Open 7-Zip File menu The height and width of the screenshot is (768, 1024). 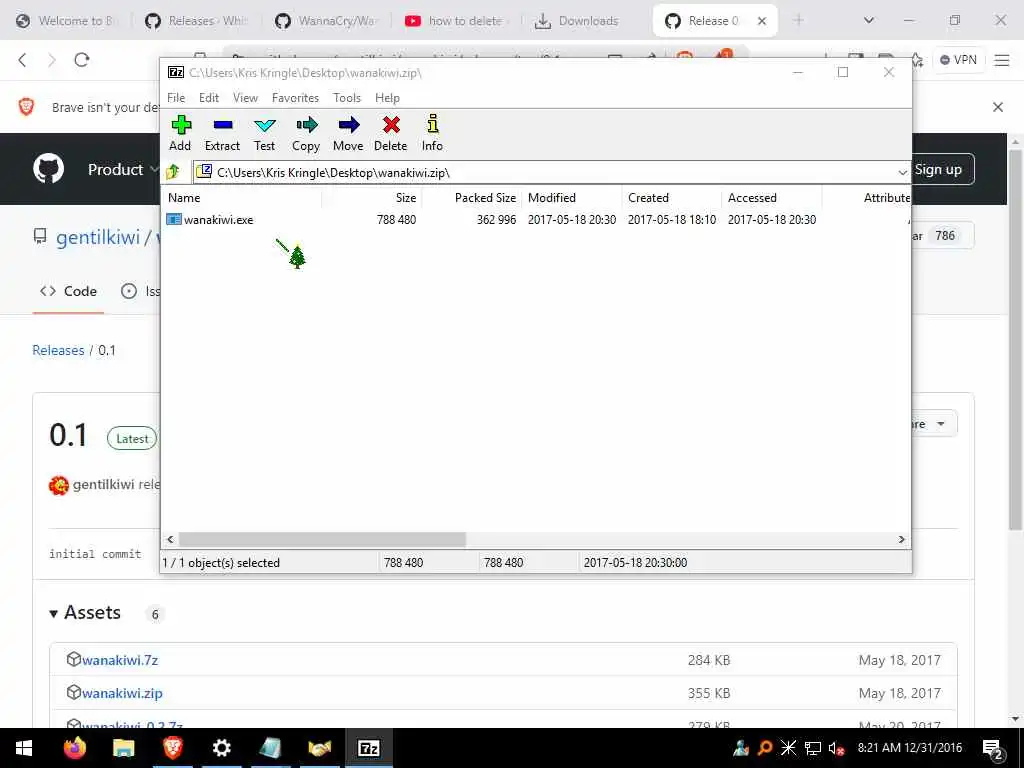176,98
